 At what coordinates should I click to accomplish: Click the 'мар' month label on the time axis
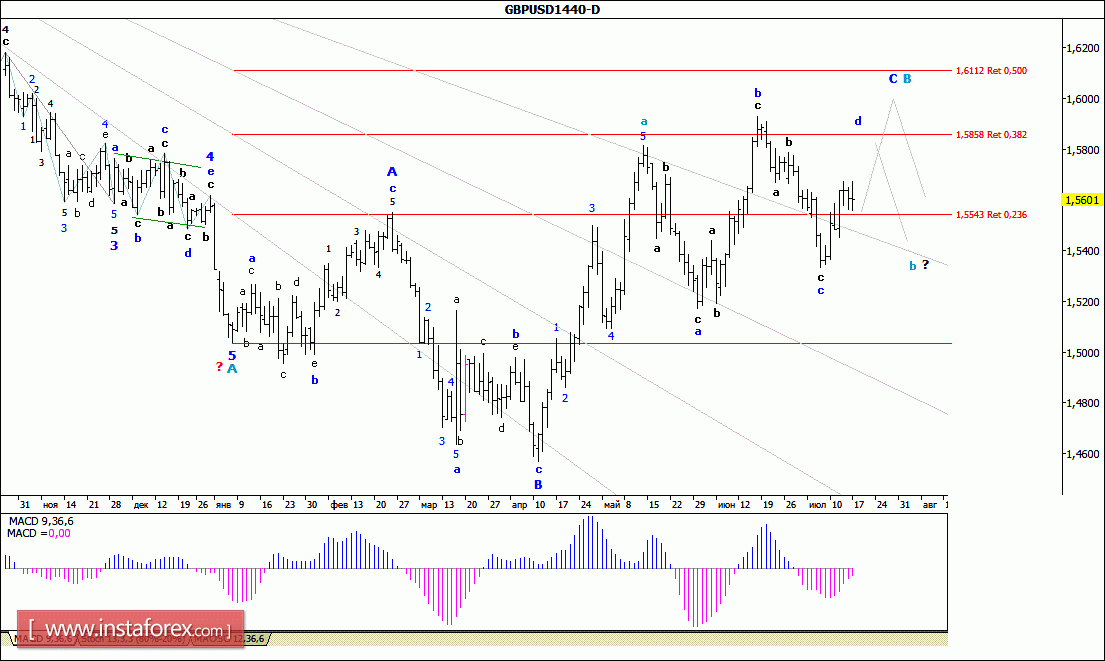428,505
